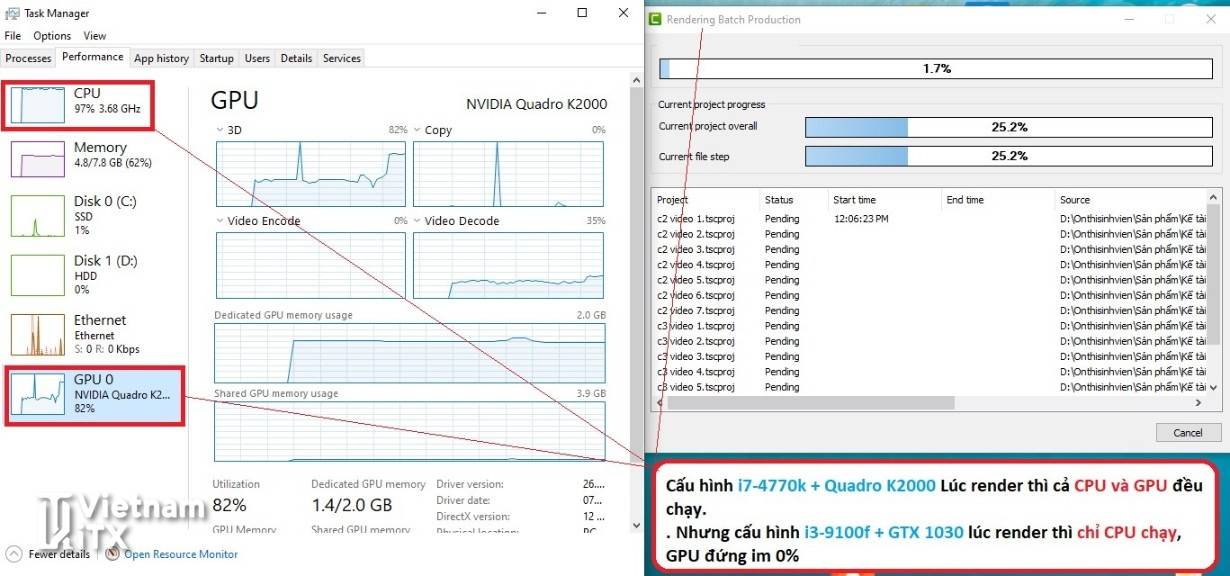Click the Status column header
Image resolution: width=1230 pixels, height=576 pixels.
[779, 200]
